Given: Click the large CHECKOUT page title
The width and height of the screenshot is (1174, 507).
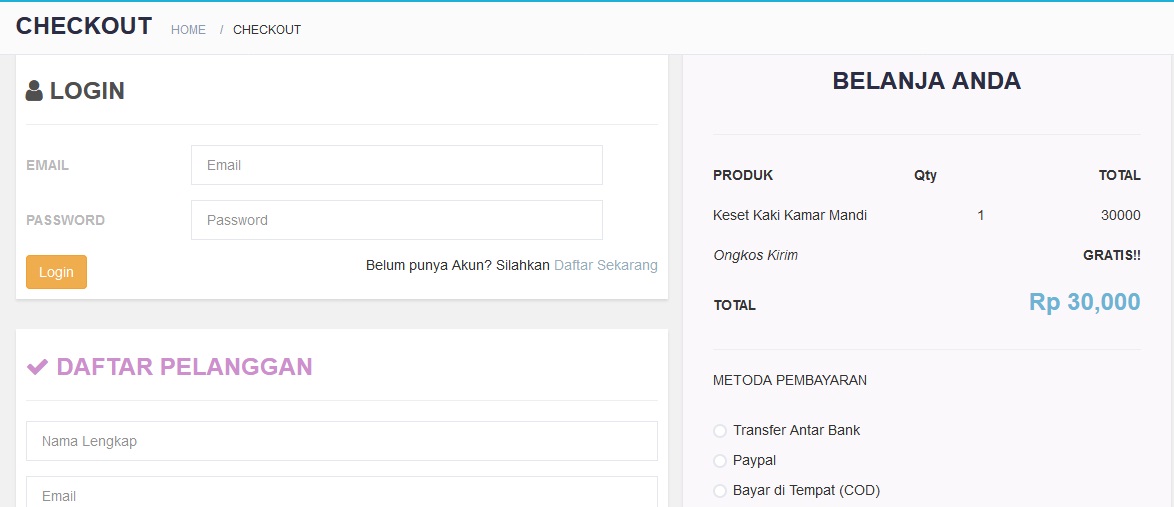Looking at the screenshot, I should click(84, 26).
